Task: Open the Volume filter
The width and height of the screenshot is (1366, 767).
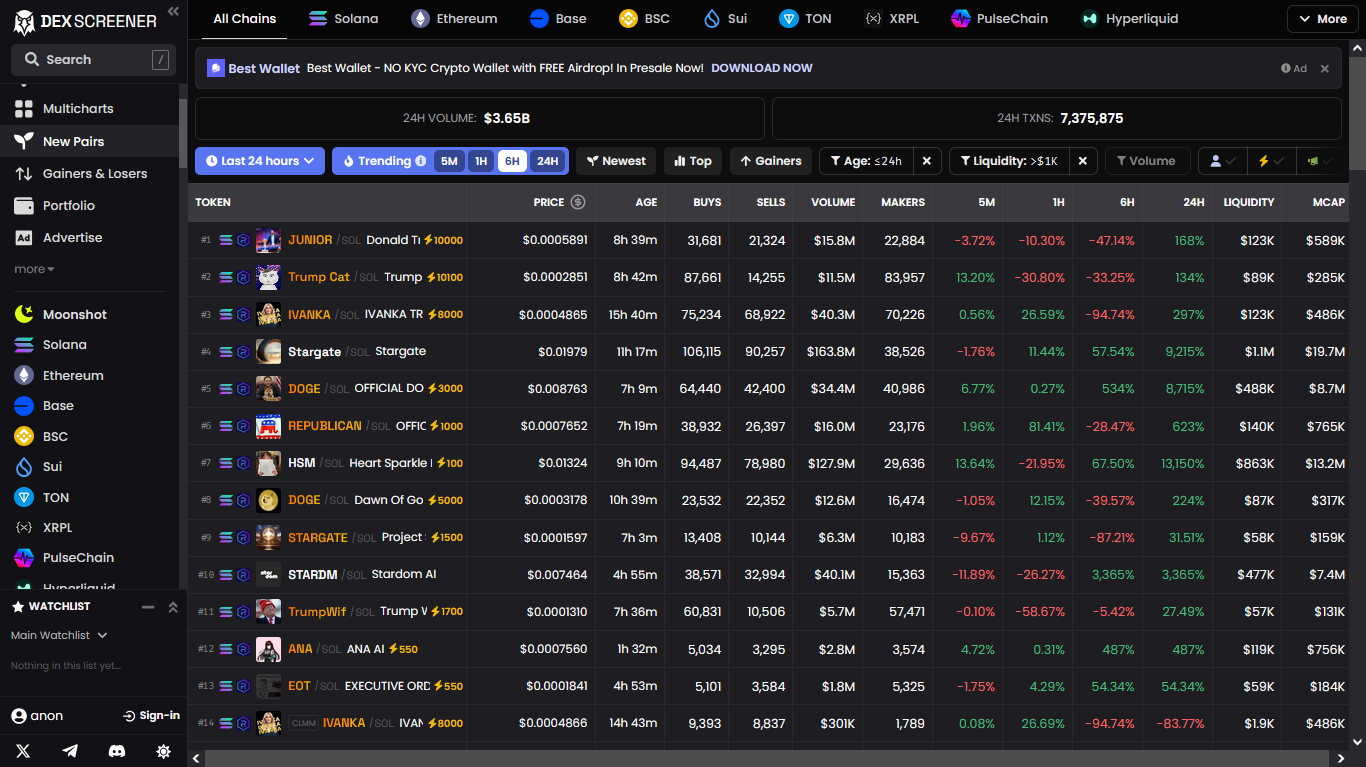Action: (x=1147, y=161)
